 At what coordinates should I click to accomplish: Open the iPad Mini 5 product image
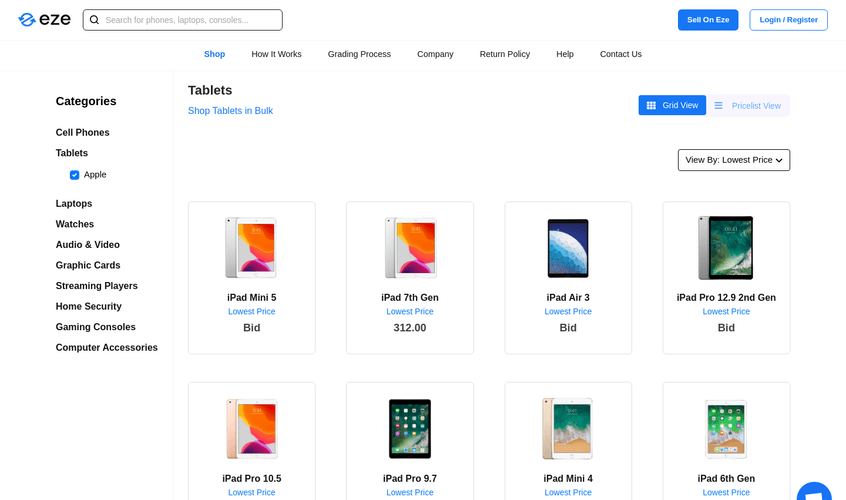251,247
